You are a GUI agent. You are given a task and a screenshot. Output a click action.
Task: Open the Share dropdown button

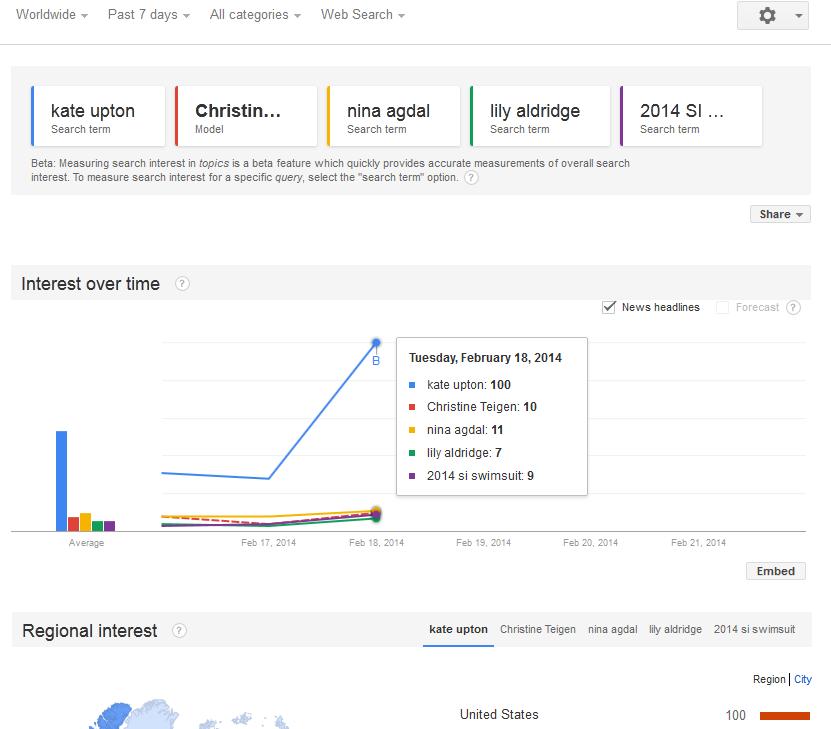[x=780, y=214]
